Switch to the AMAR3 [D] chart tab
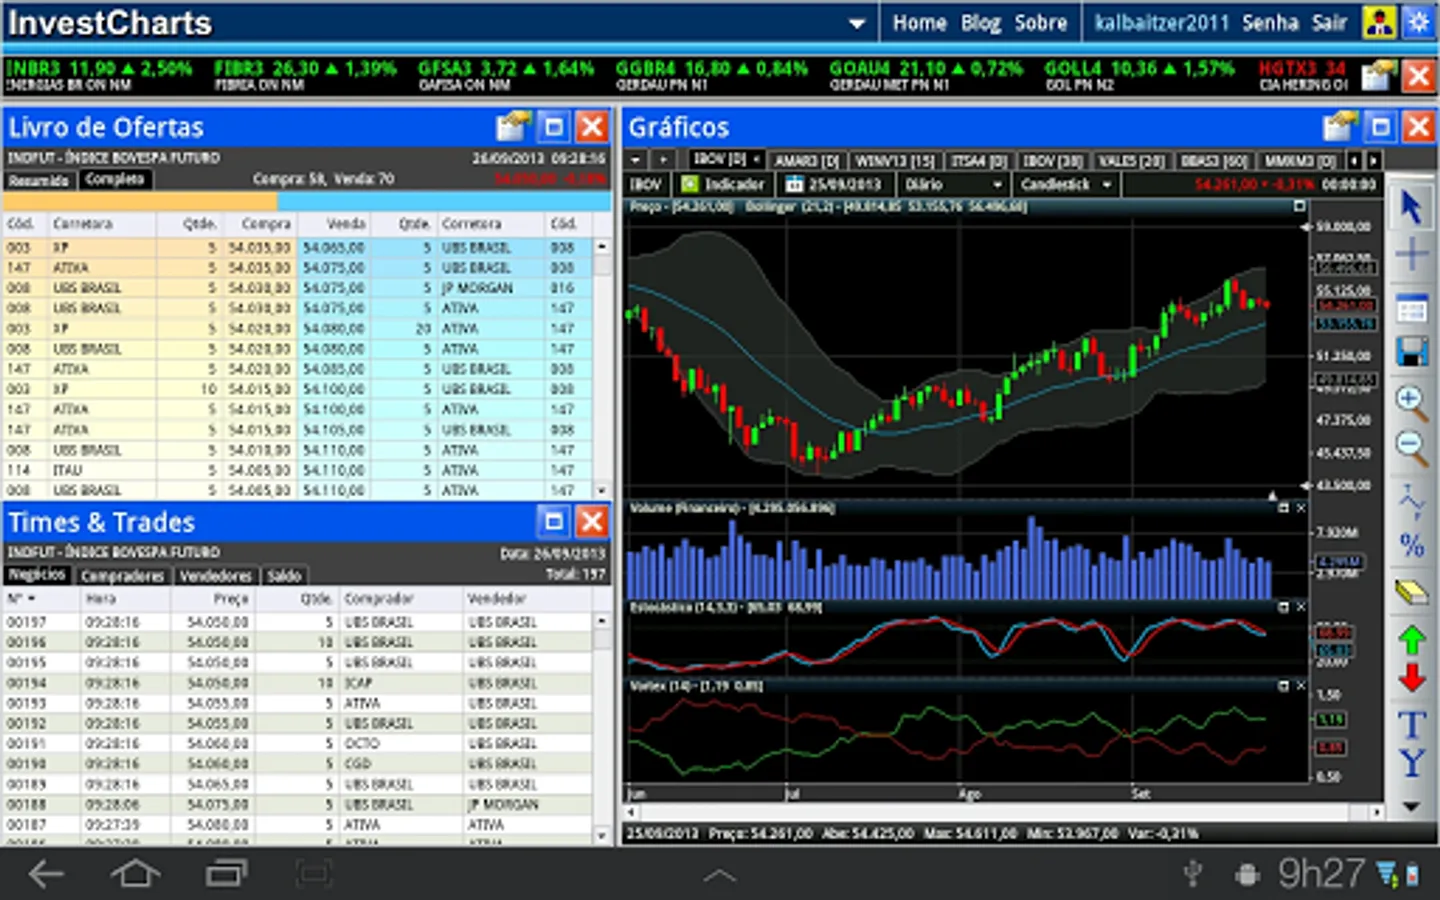The height and width of the screenshot is (900, 1440). click(x=806, y=160)
